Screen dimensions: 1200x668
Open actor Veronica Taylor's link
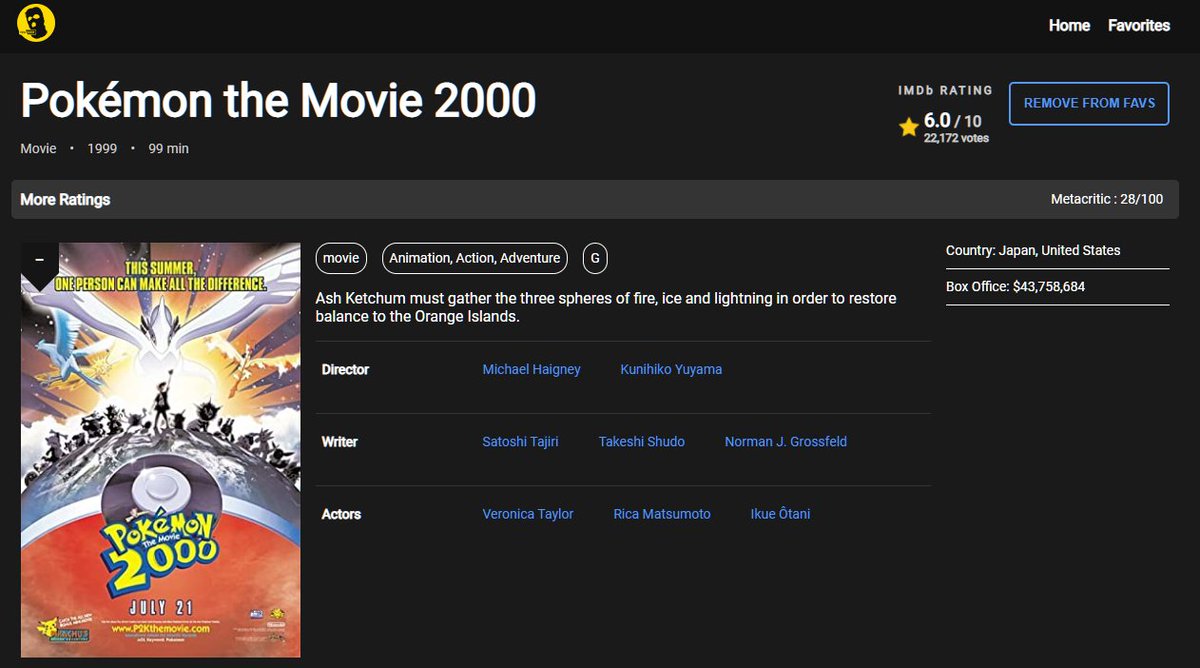coord(528,514)
